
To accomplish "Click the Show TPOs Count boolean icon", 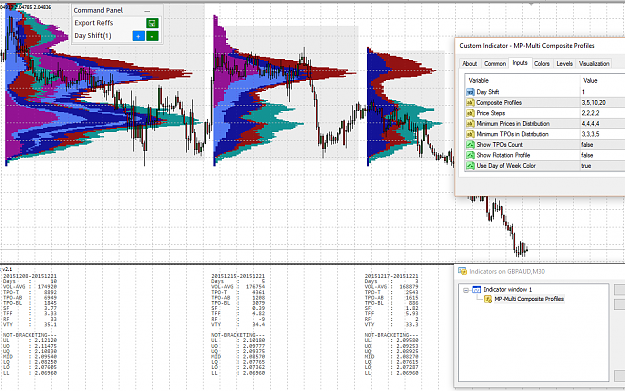I will coord(470,145).
